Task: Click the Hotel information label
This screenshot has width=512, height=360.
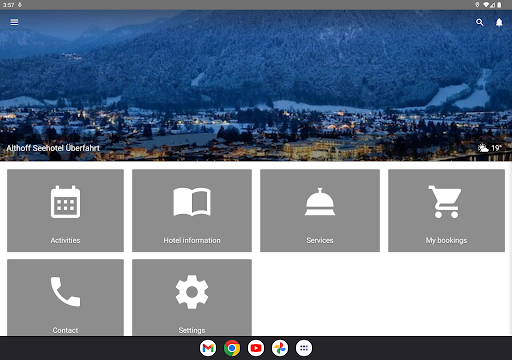Action: (192, 240)
